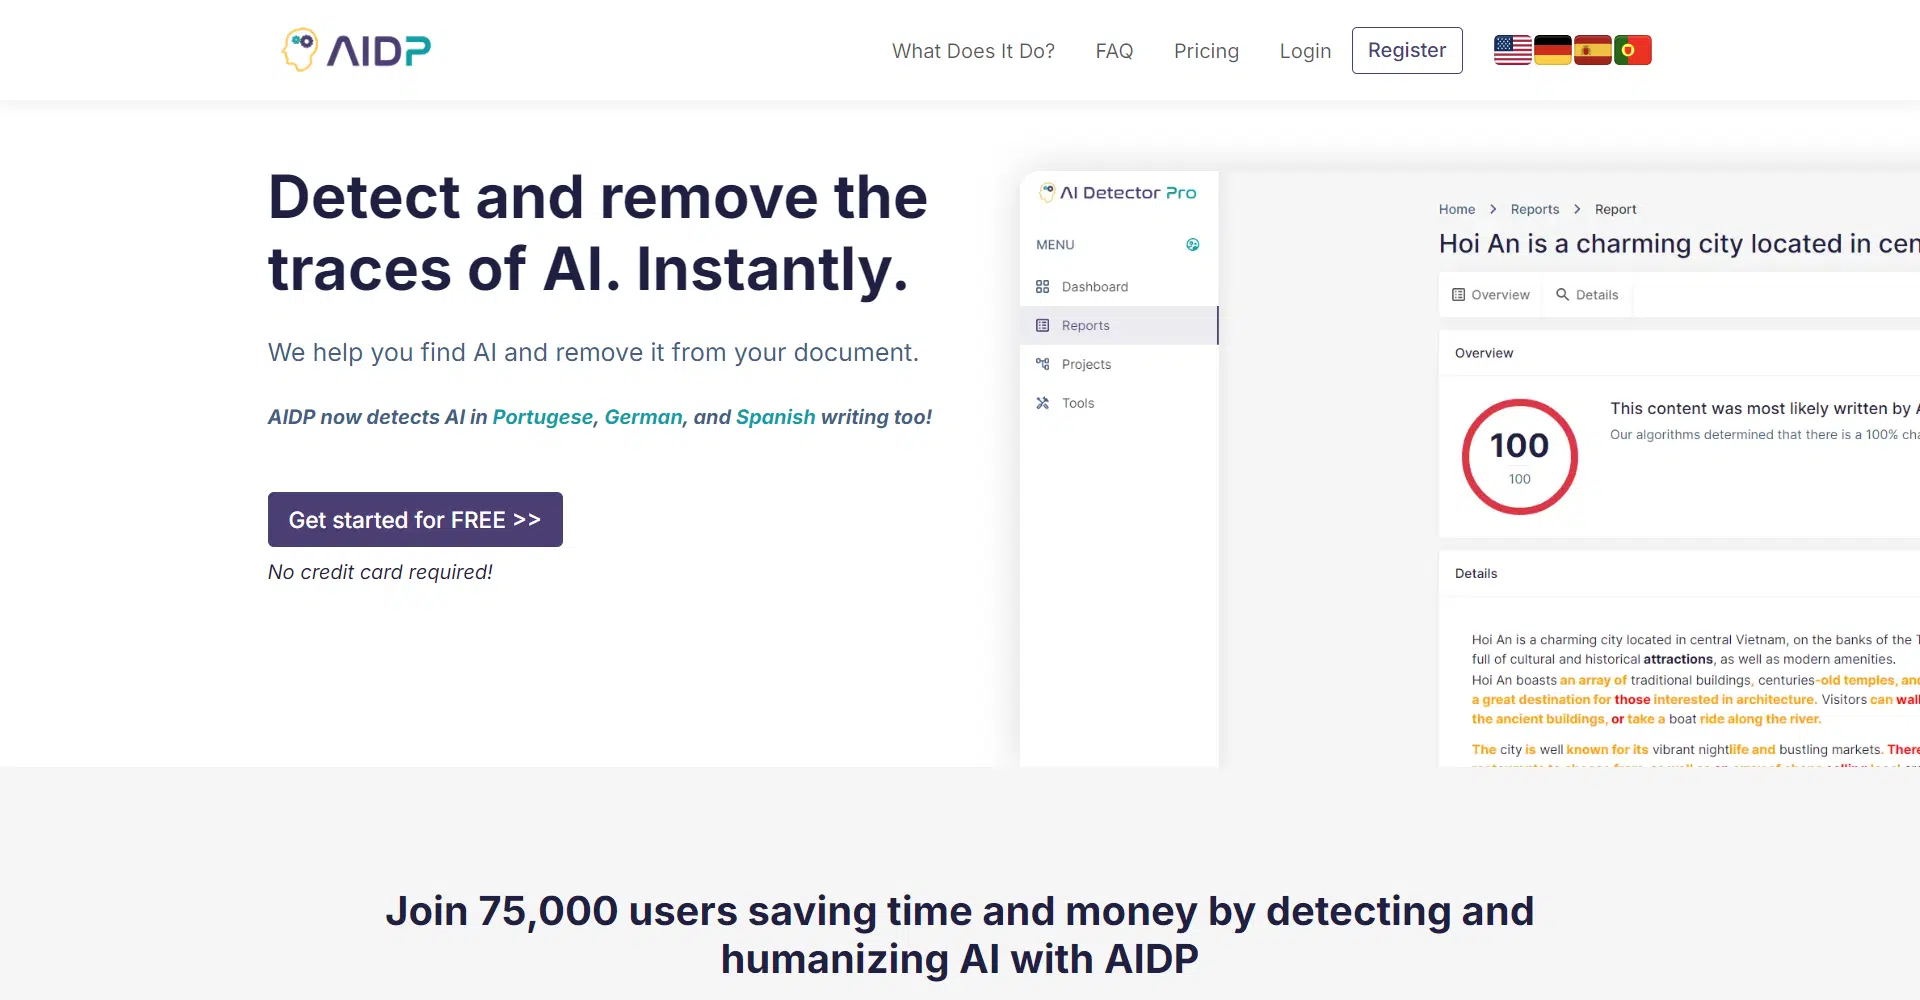Click the Tools wrench icon in sidebar
Viewport: 1920px width, 1000px height.
point(1042,403)
